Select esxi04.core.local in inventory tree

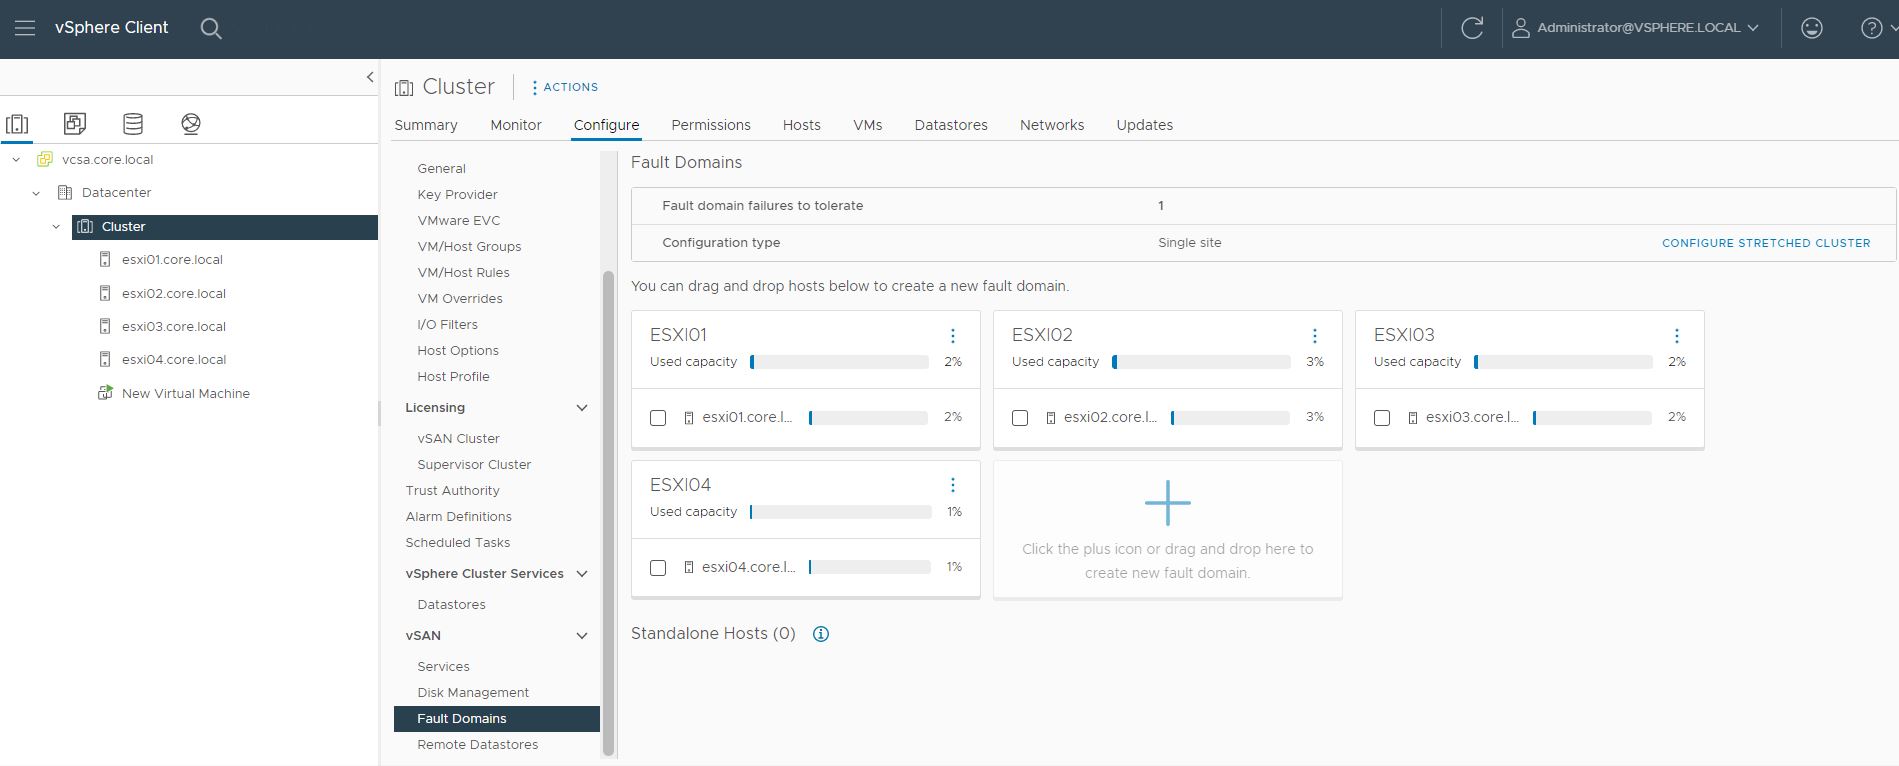click(174, 360)
